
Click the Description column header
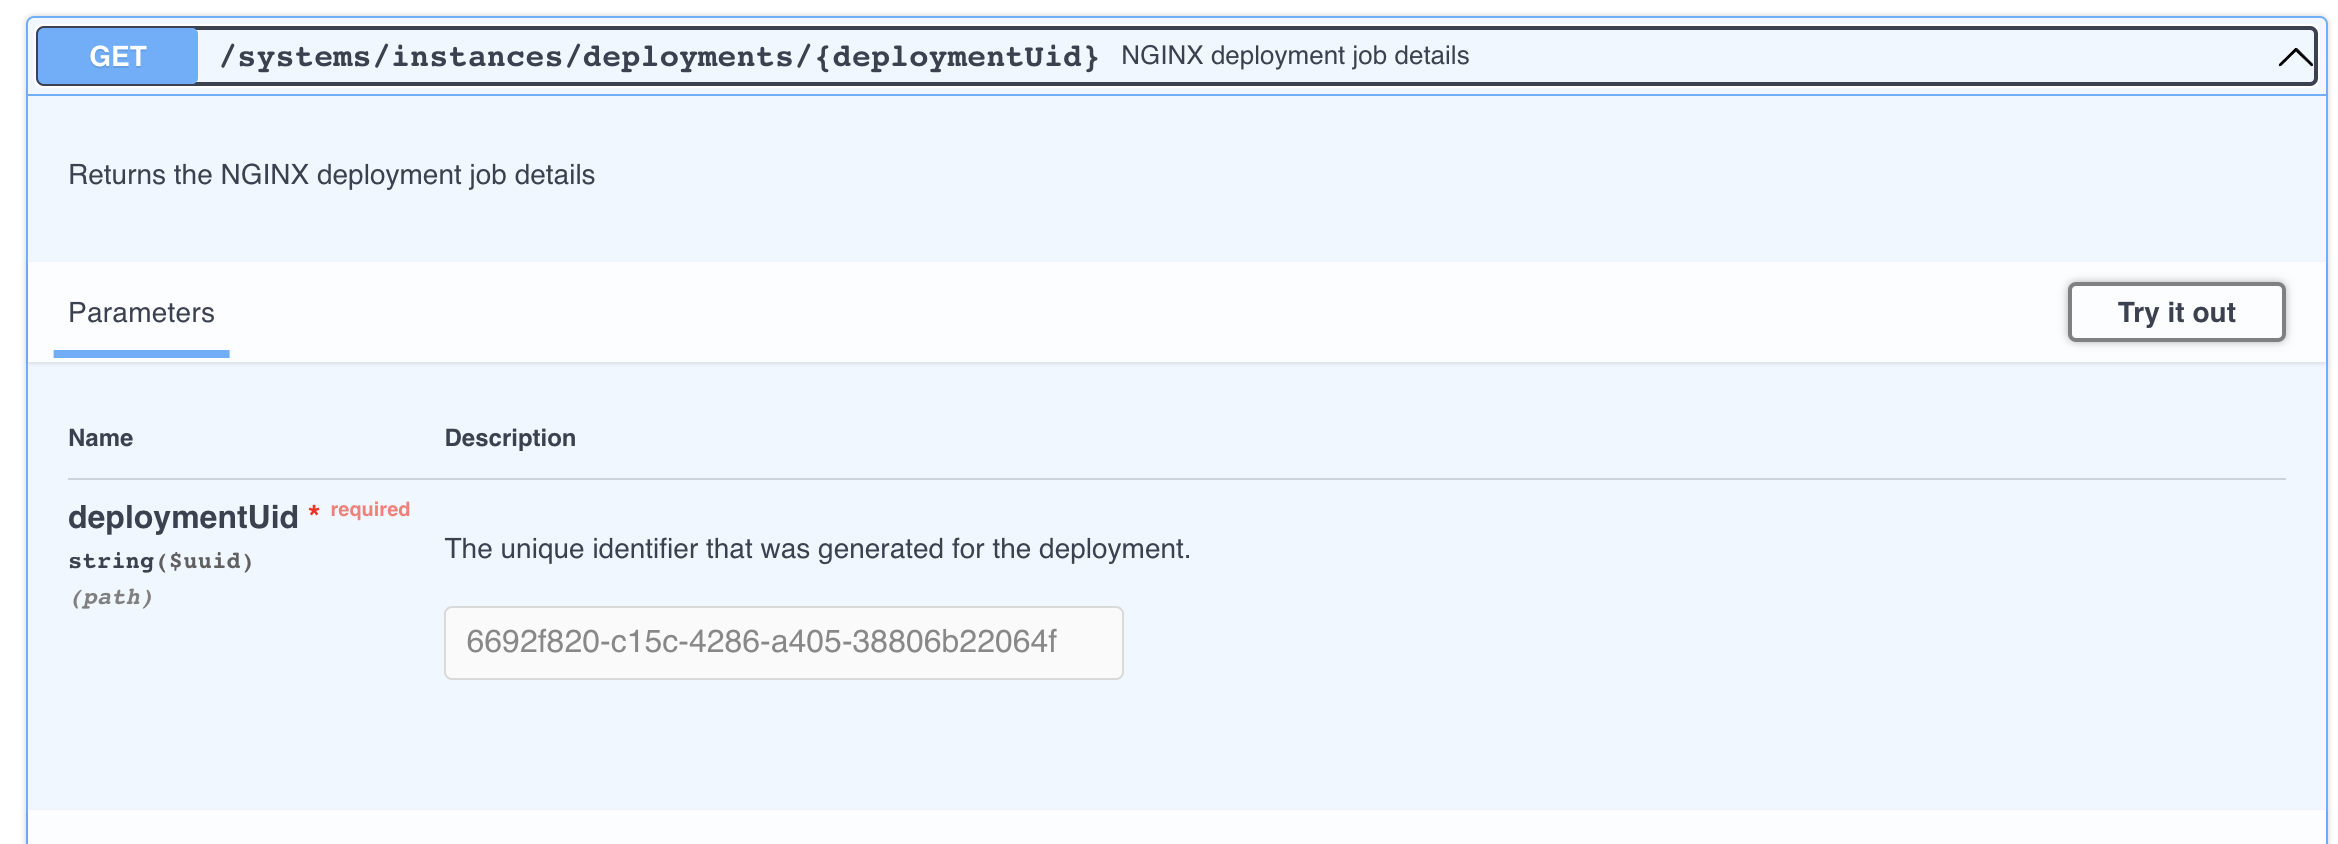point(510,438)
